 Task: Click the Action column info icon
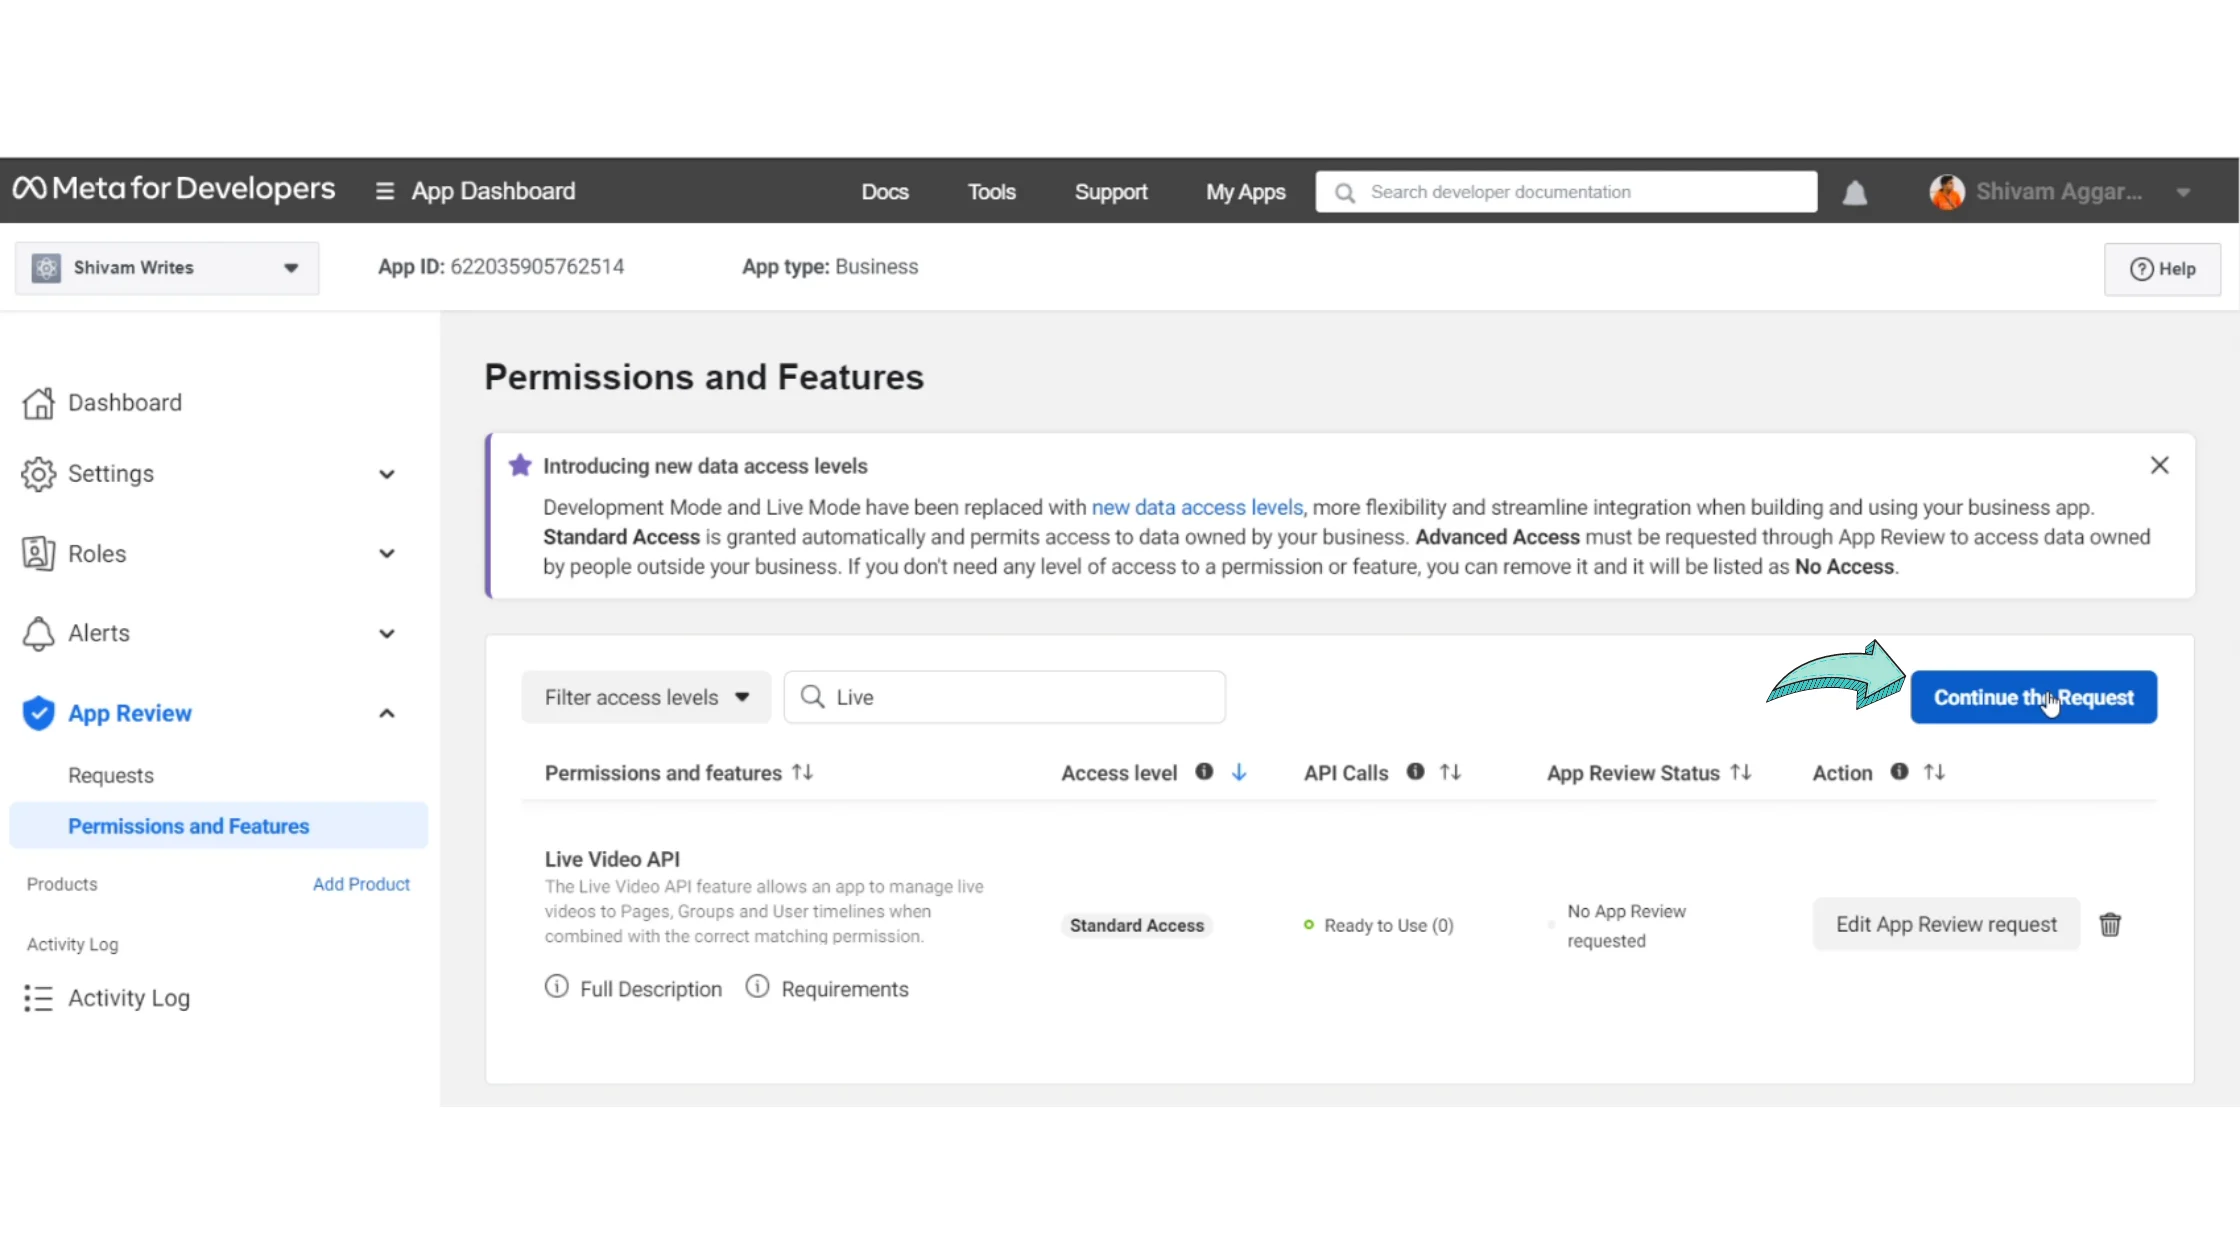[1899, 772]
